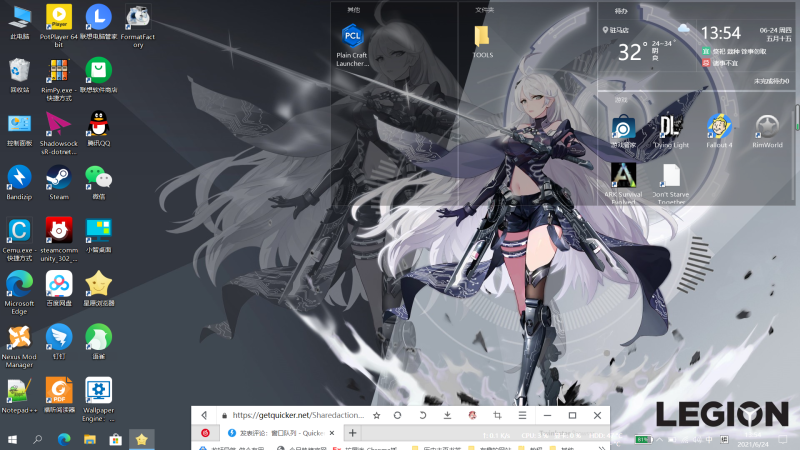
Task: Open Edge from the taskbar
Action: tap(64, 439)
